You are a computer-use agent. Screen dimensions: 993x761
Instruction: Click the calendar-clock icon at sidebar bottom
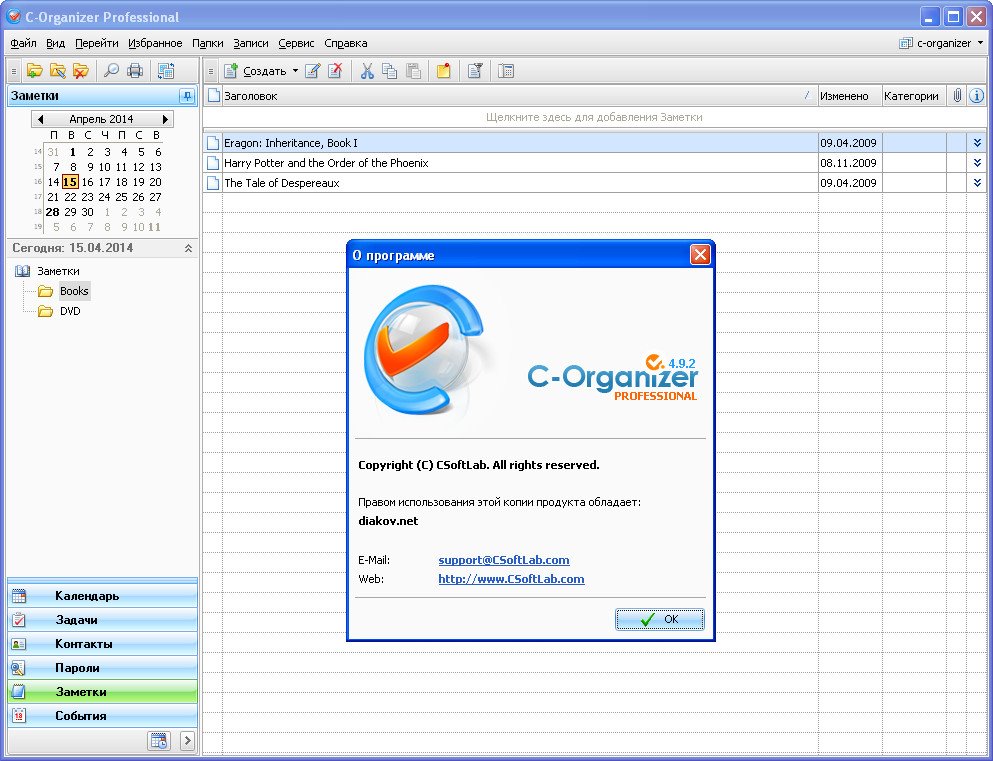(159, 740)
